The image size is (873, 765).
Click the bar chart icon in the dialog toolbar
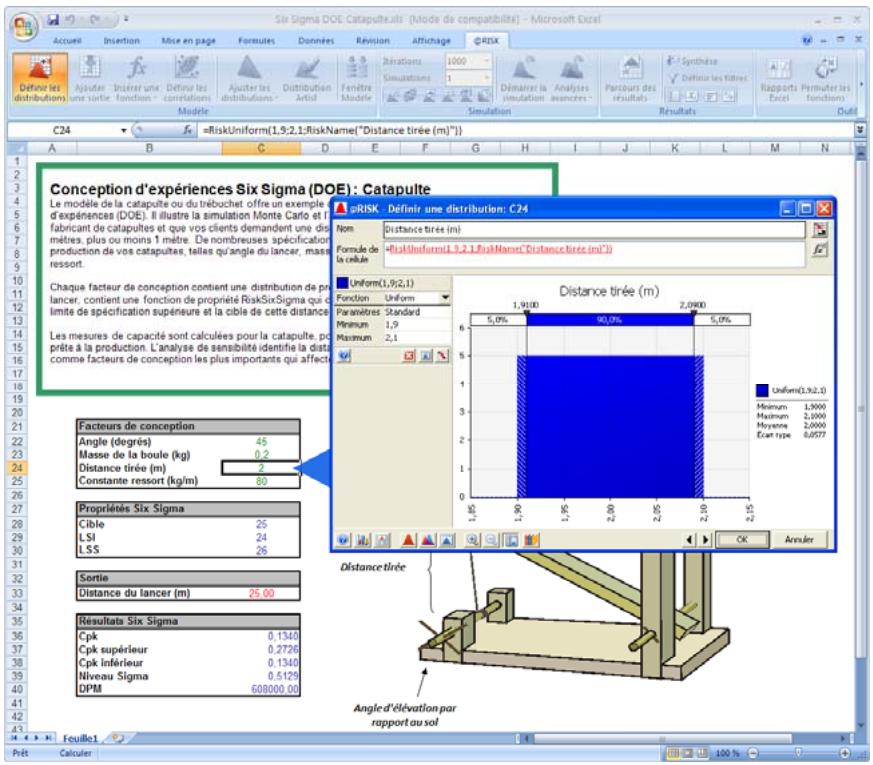[x=363, y=540]
